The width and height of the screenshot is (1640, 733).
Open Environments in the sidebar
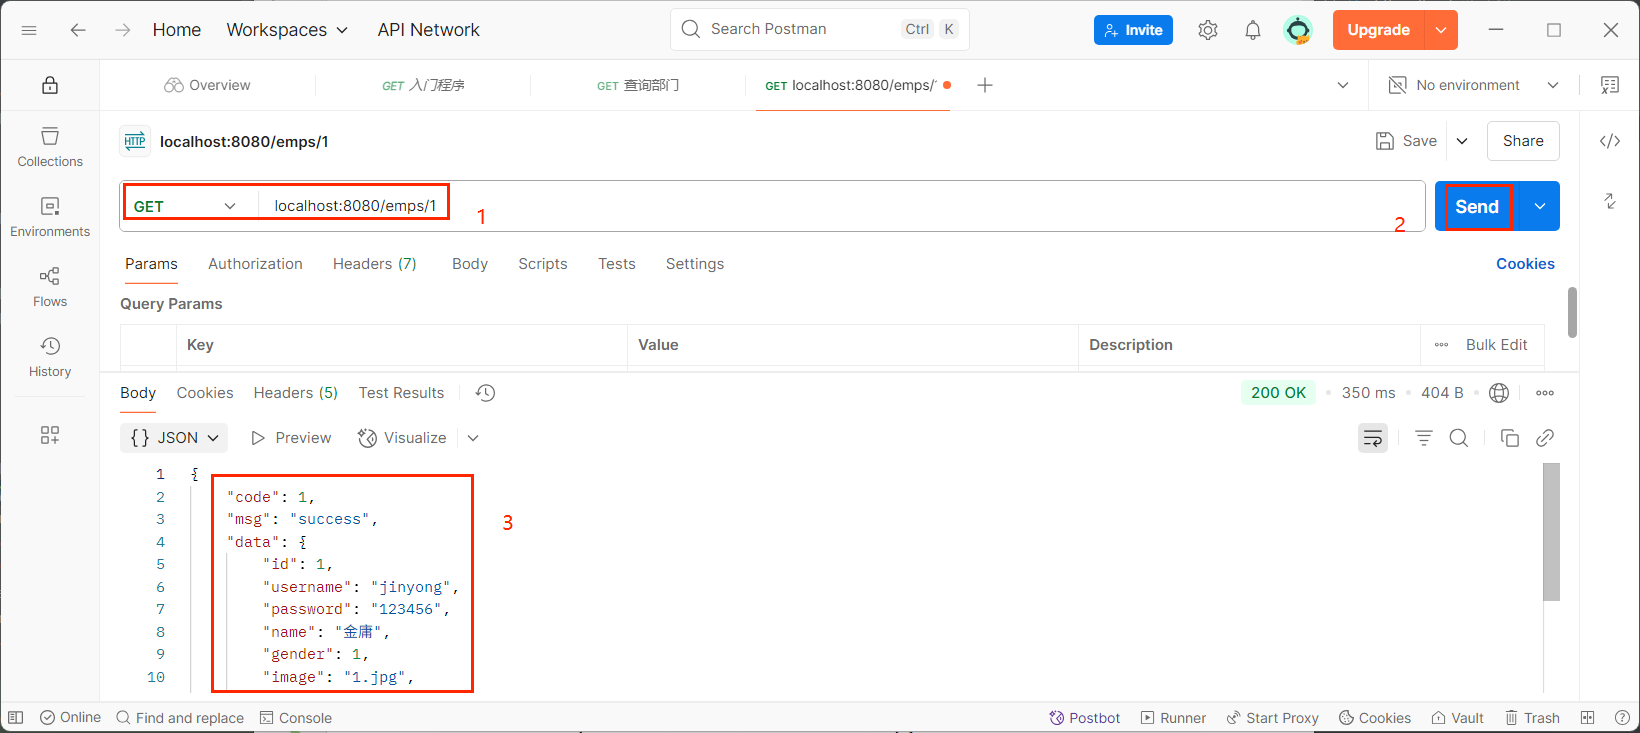(50, 217)
